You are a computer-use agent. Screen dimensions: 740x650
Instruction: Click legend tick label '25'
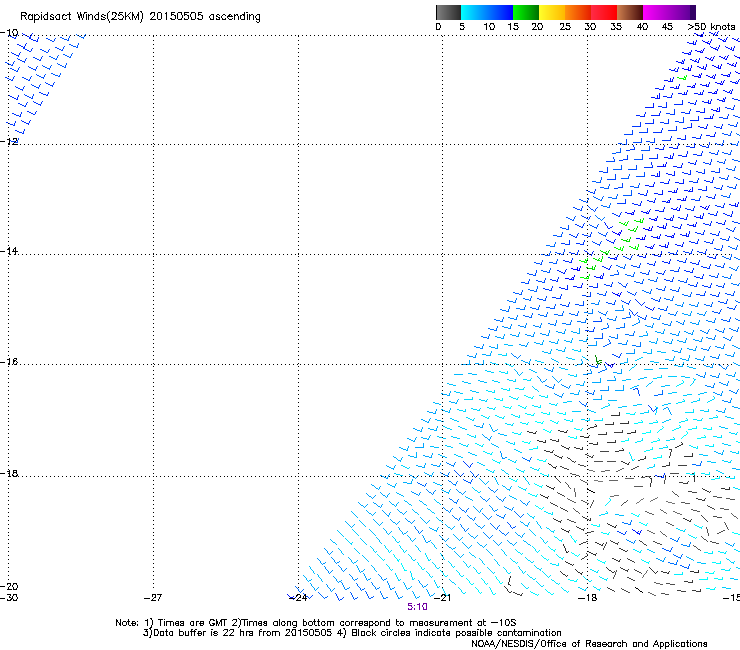[565, 27]
